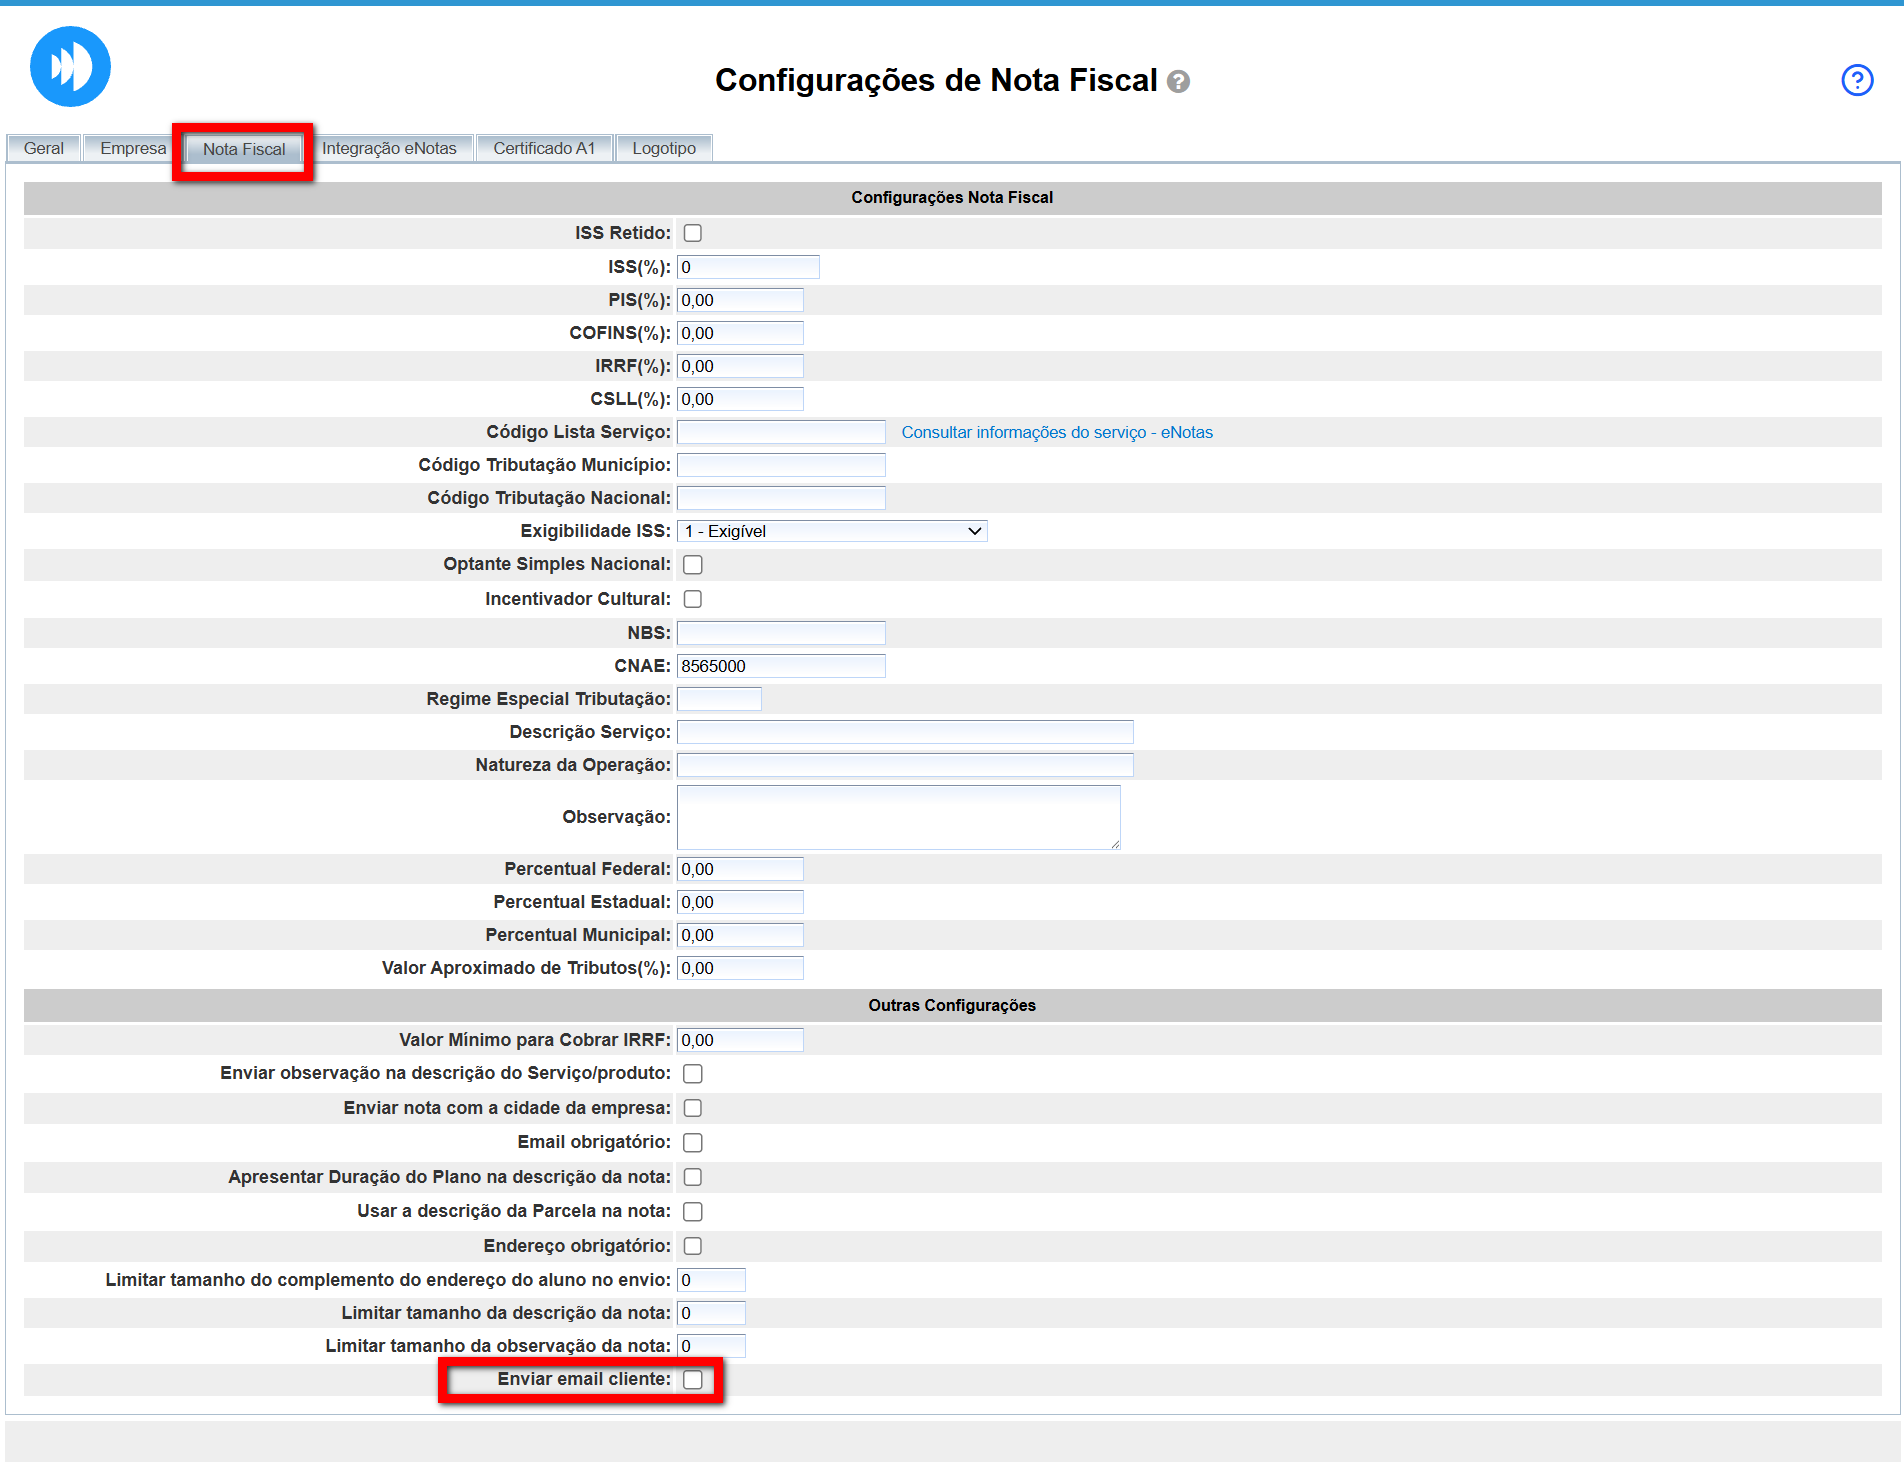Viewport: 1904px width, 1462px height.
Task: Click the blue double-arrow logo icon
Action: click(x=70, y=67)
